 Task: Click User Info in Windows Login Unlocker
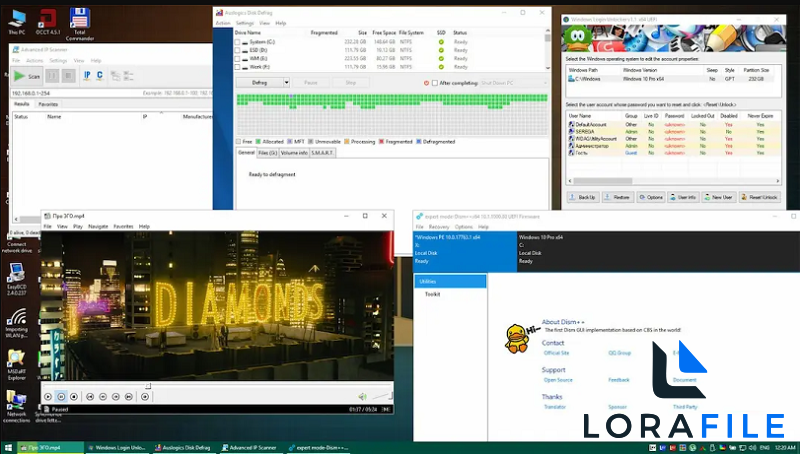click(683, 197)
